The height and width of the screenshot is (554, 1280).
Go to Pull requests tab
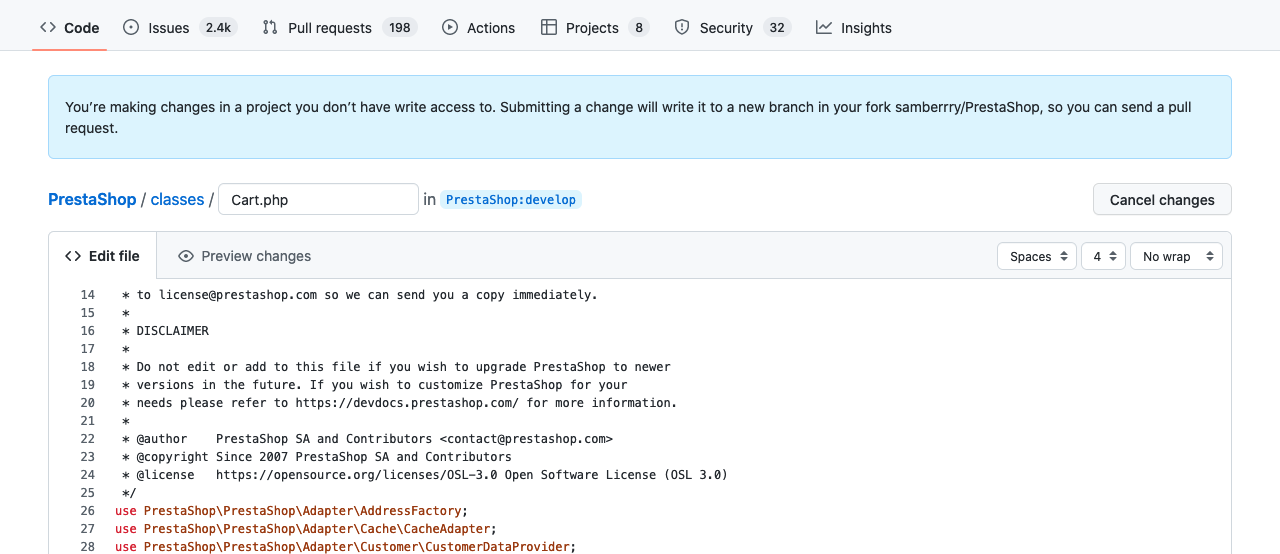339,28
